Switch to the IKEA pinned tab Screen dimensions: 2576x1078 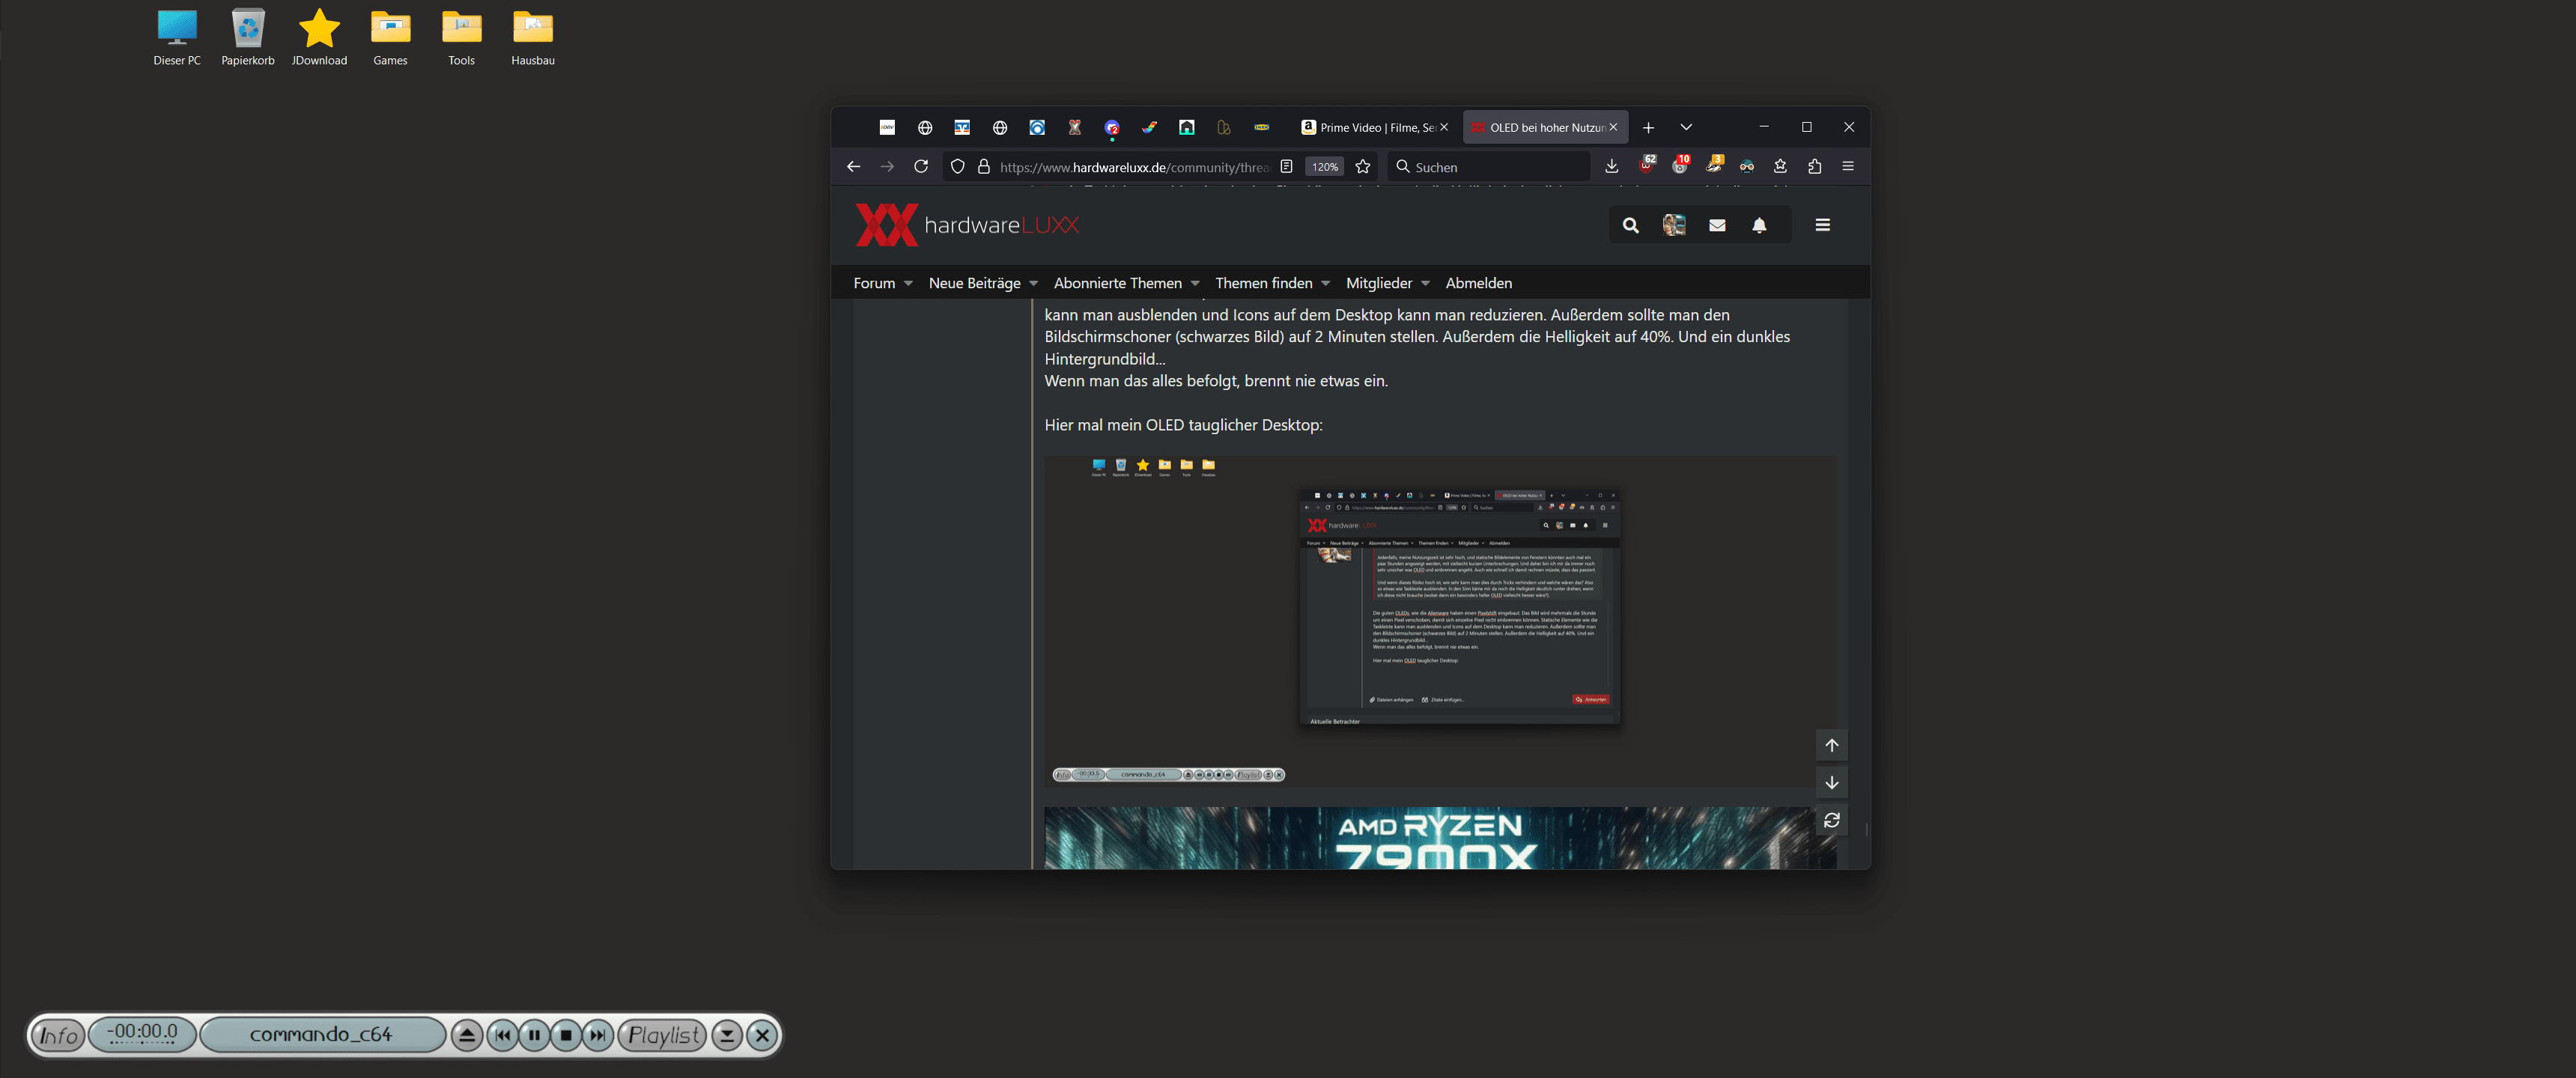(x=1262, y=127)
